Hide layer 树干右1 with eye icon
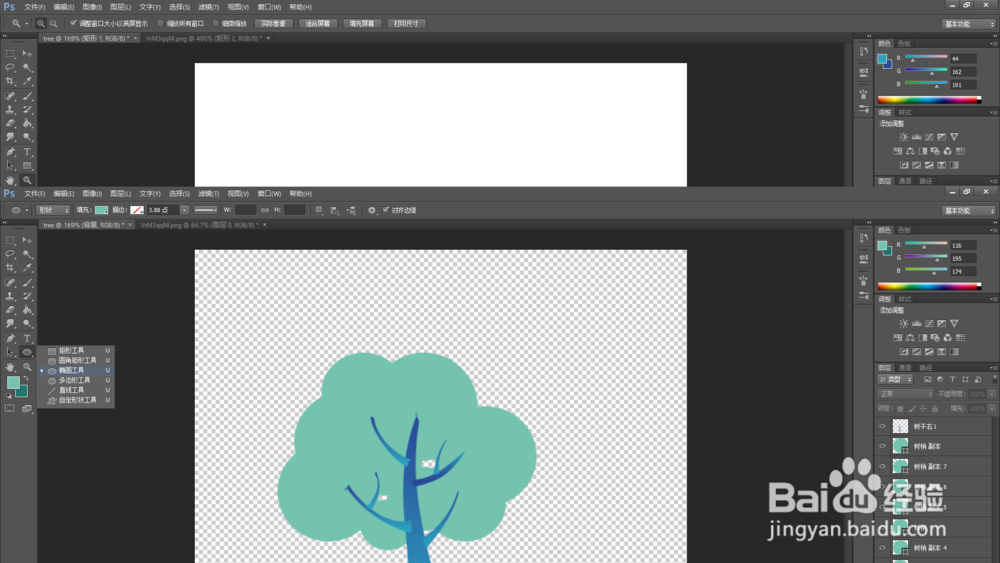The height and width of the screenshot is (563, 1000). pyautogui.click(x=883, y=426)
